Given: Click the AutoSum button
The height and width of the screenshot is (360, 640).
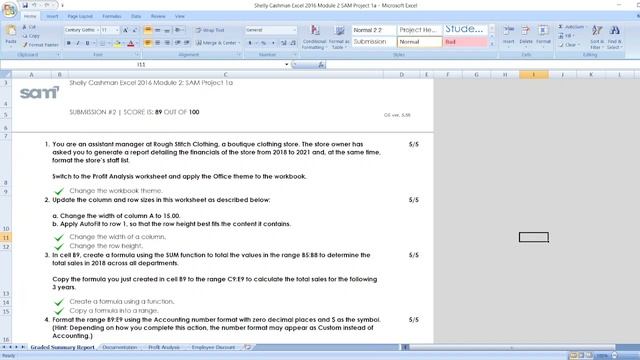Looking at the screenshot, I should click(571, 27).
